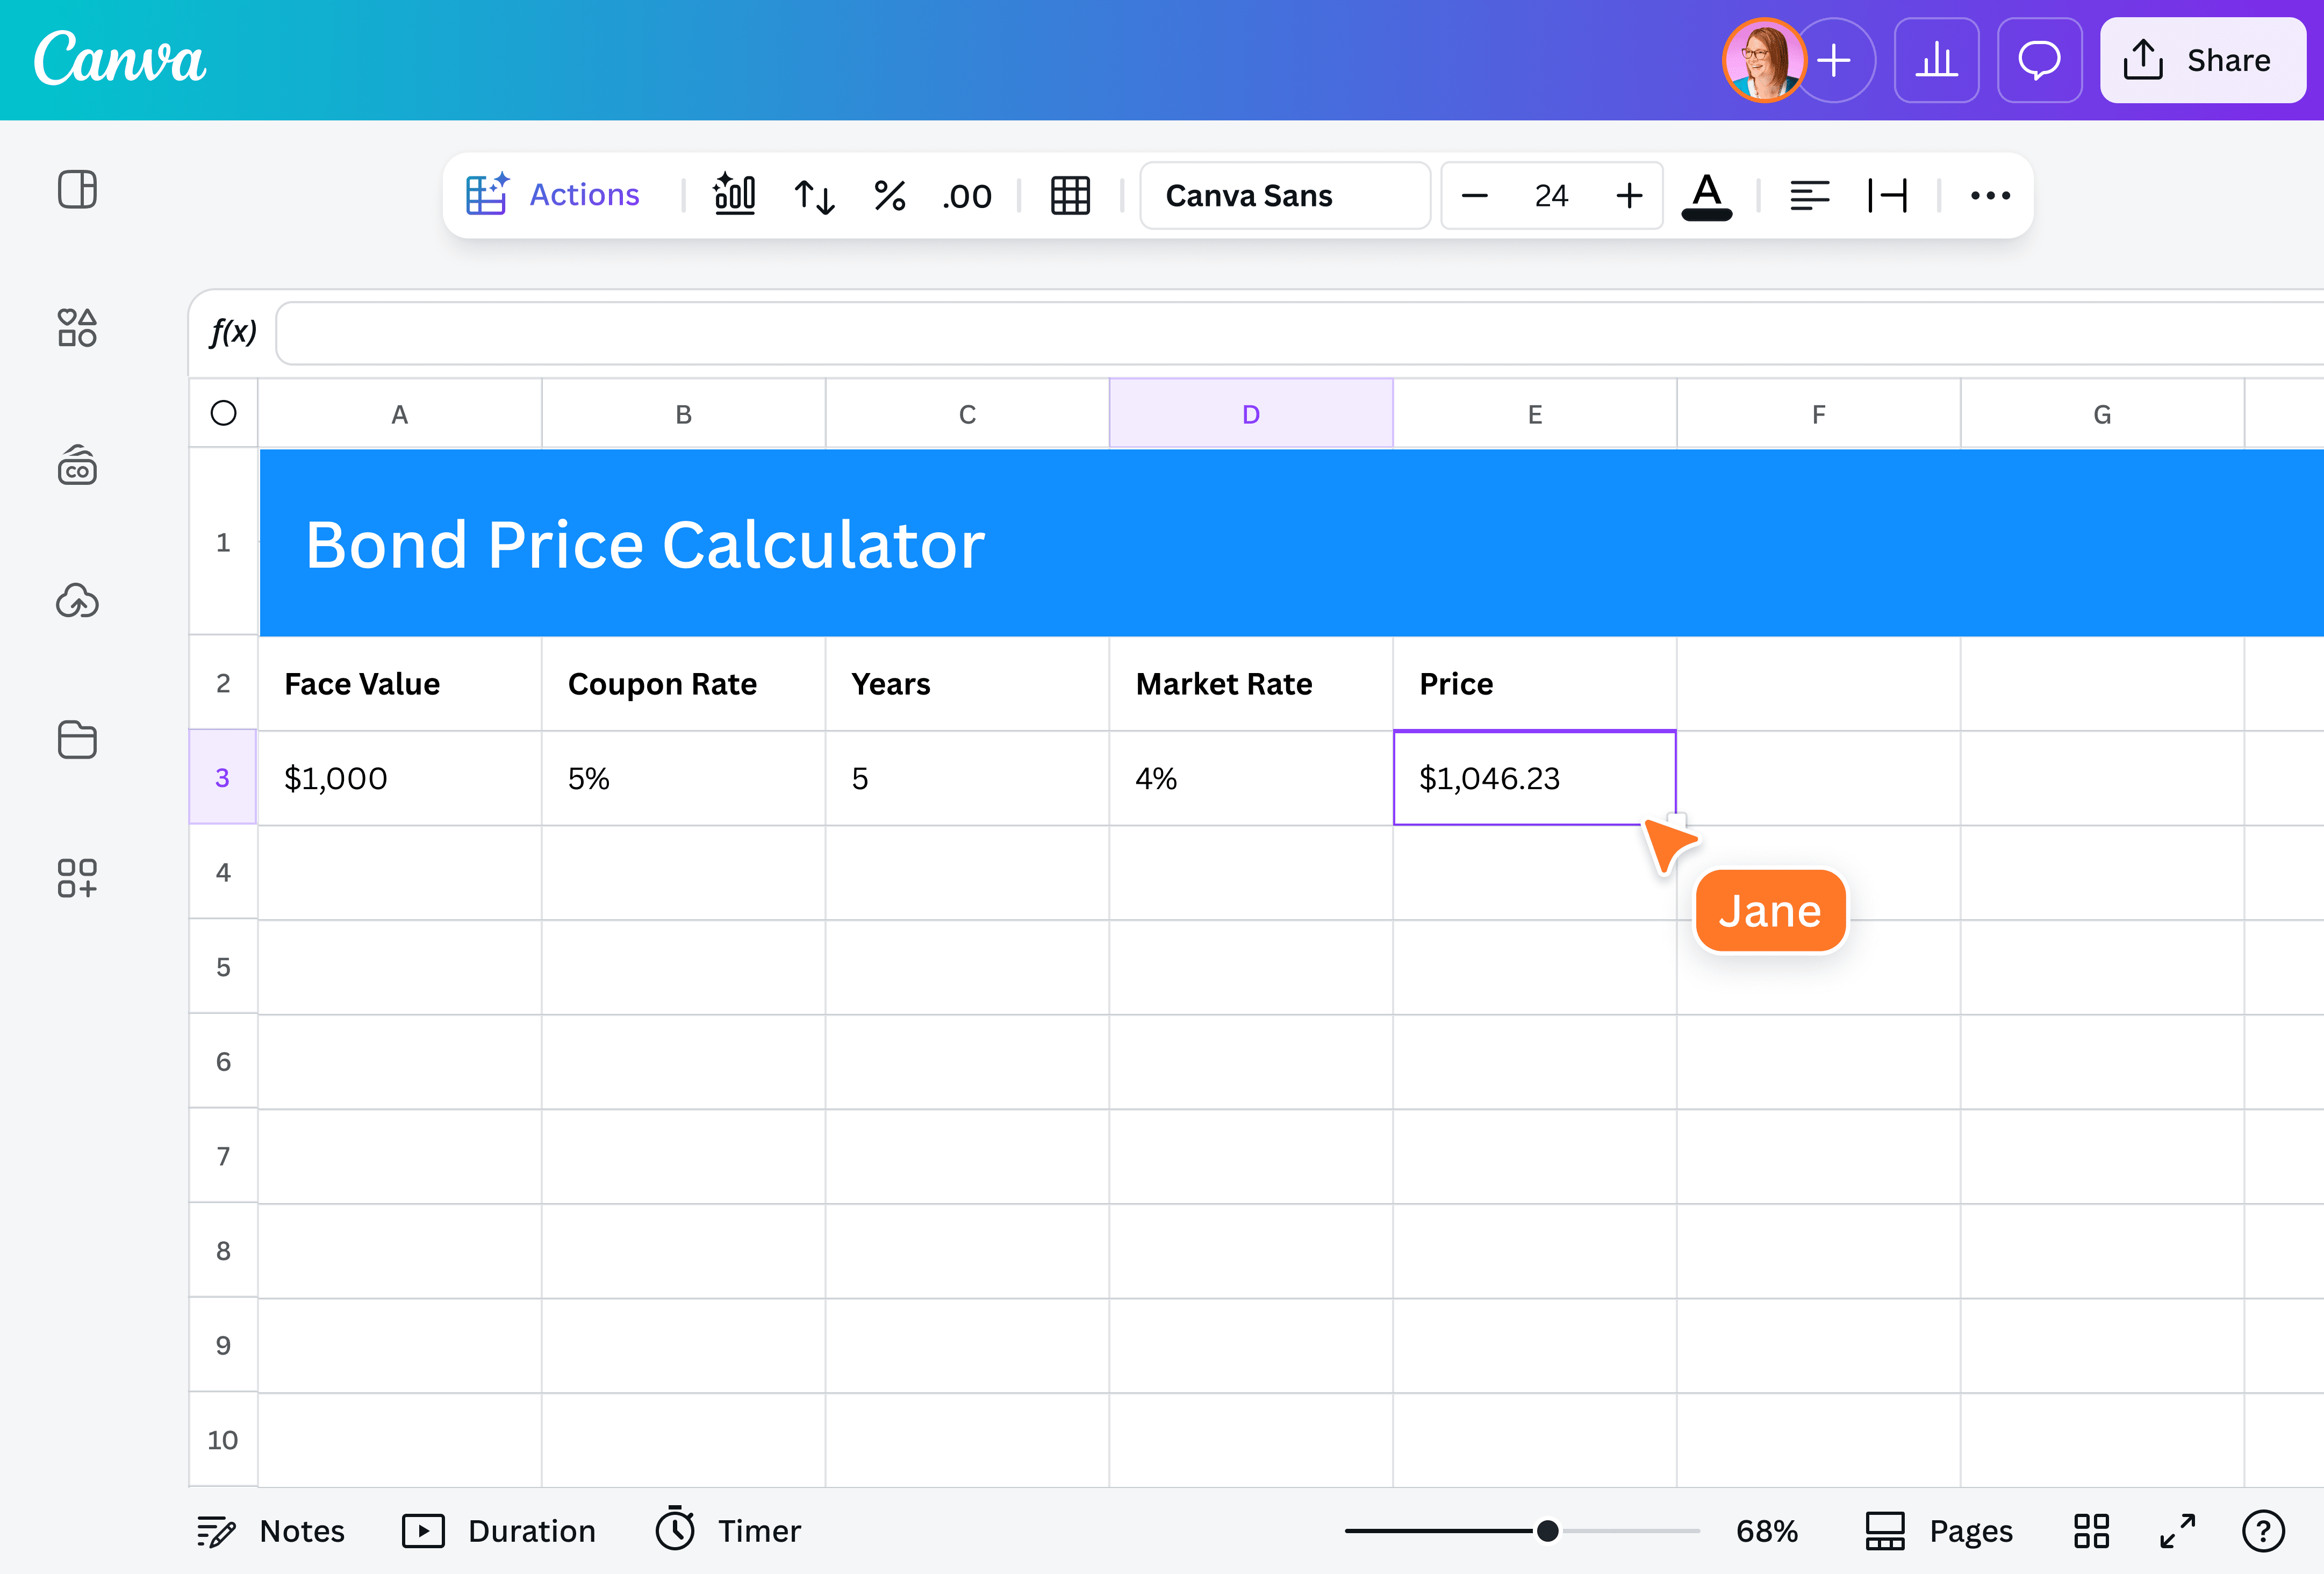
Task: Open the analytics bar-chart icon near Share
Action: point(1936,60)
